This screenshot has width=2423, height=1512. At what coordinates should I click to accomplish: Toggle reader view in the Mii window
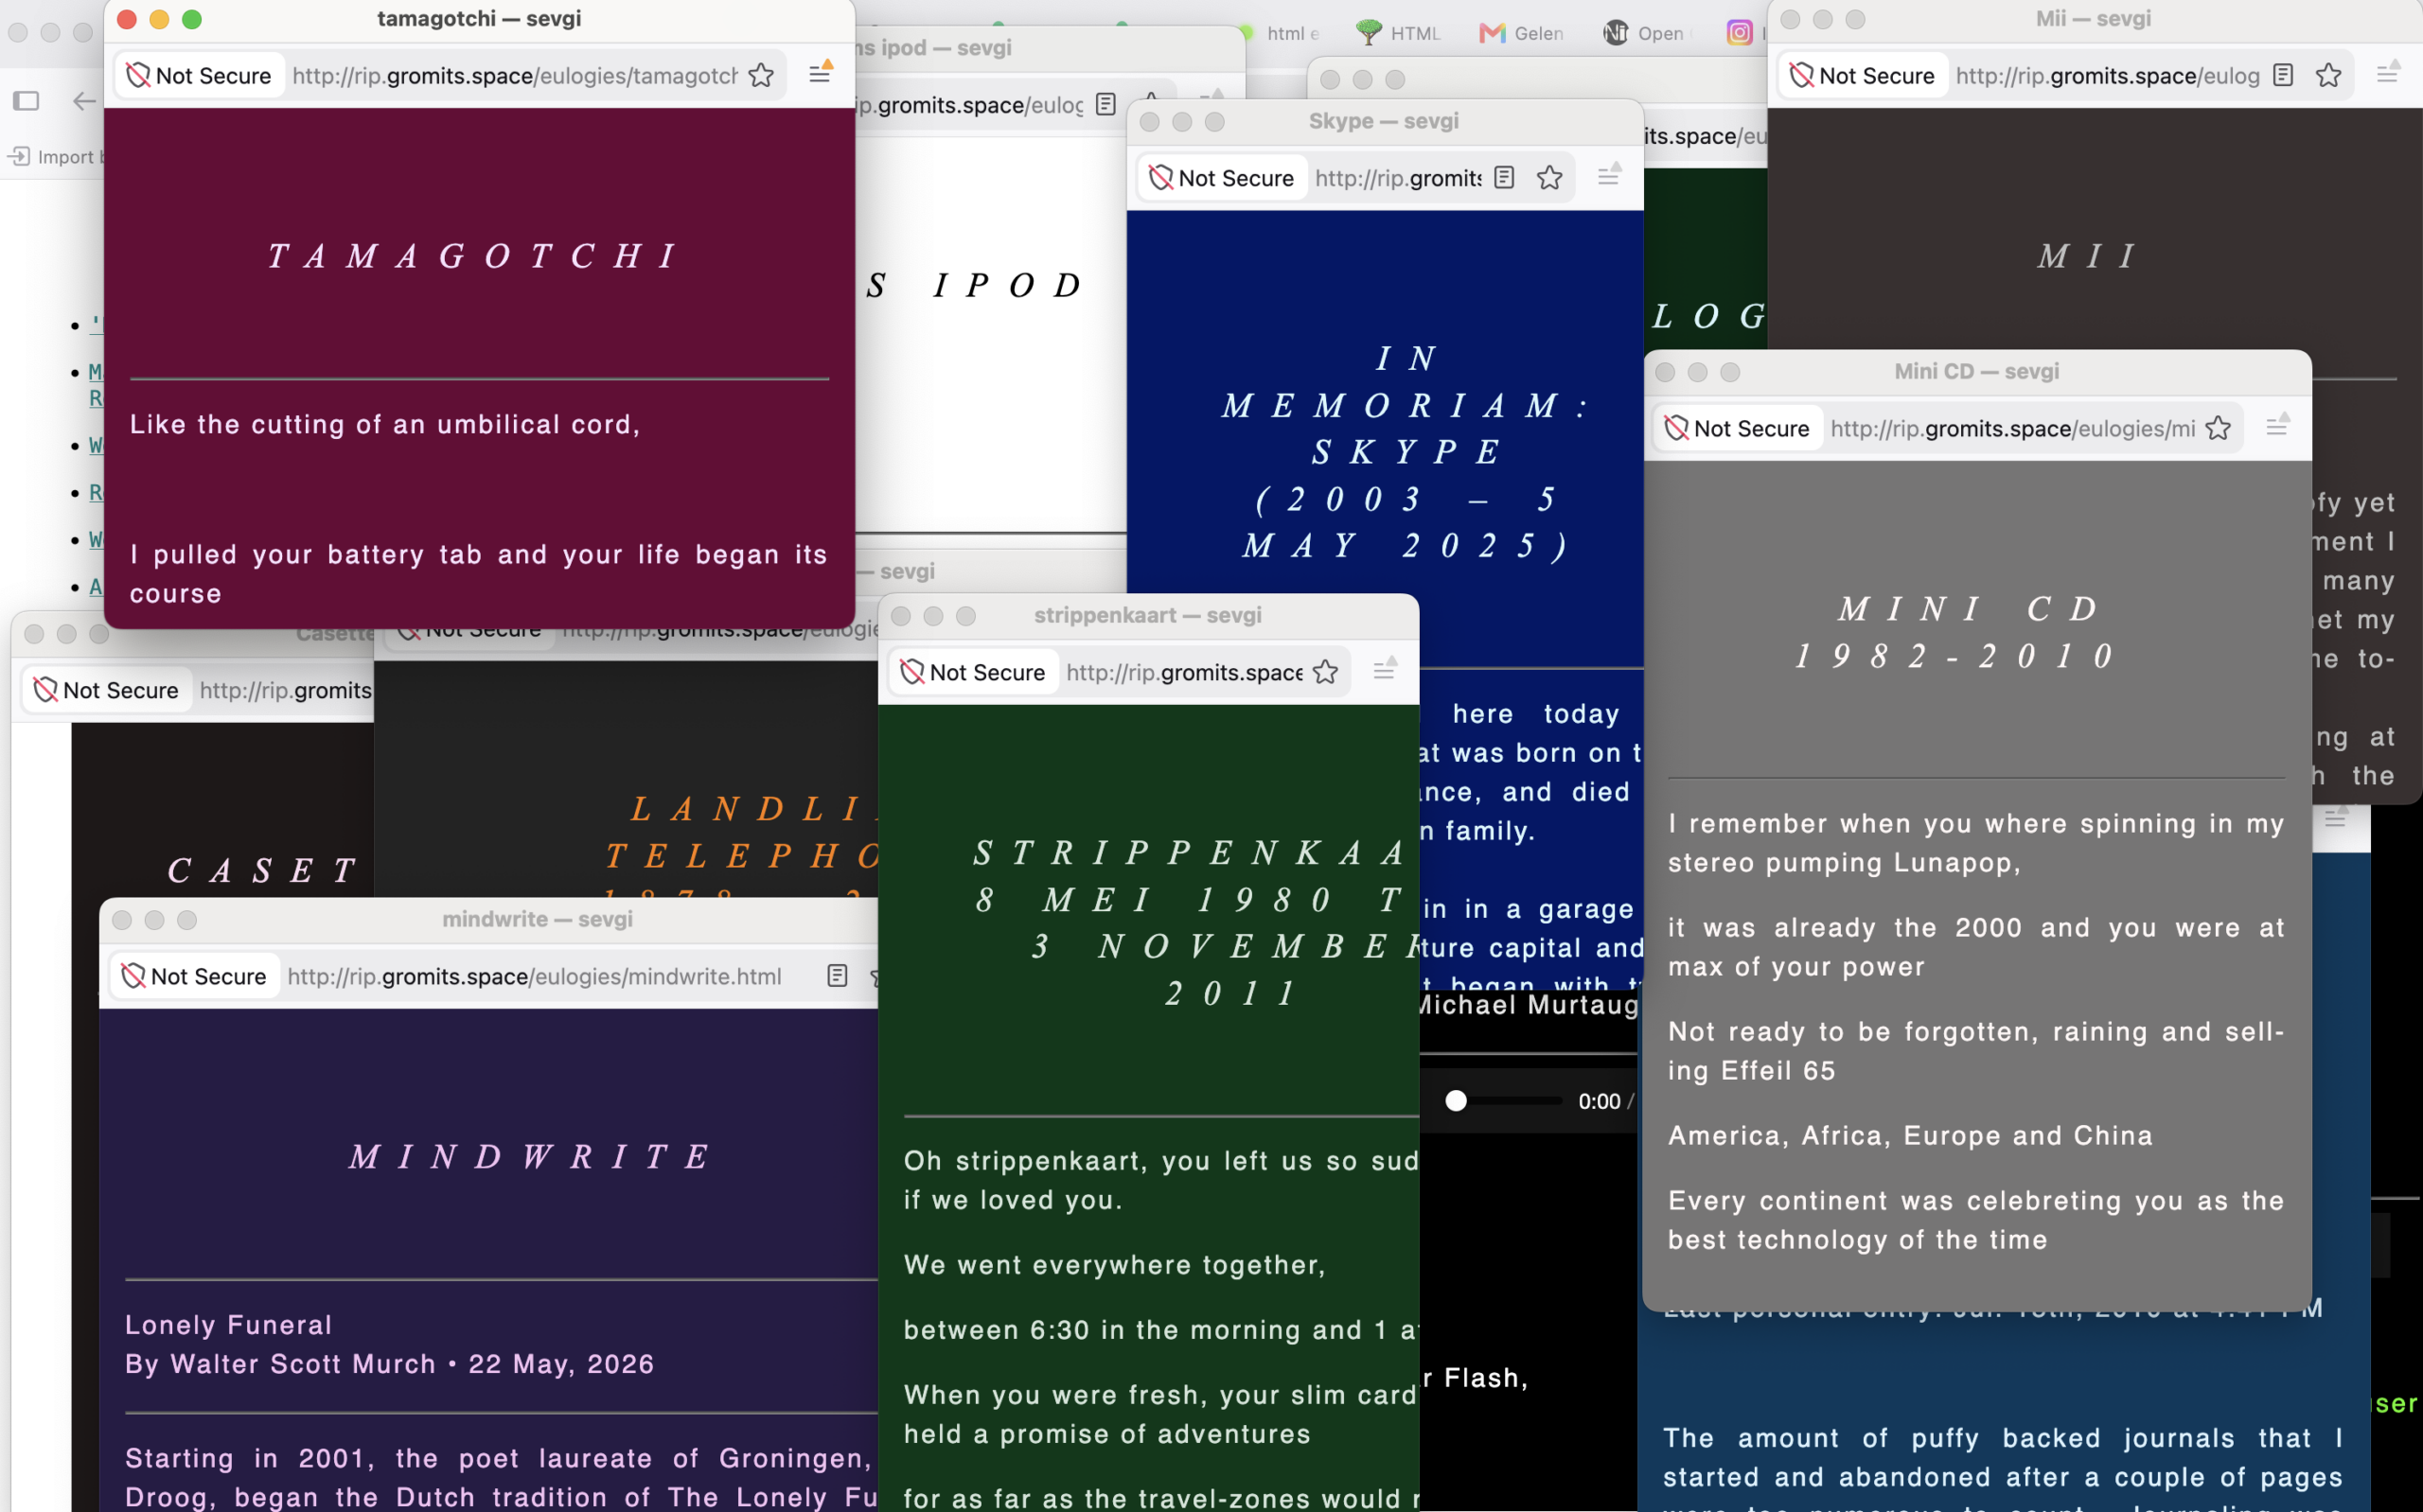[x=2283, y=75]
